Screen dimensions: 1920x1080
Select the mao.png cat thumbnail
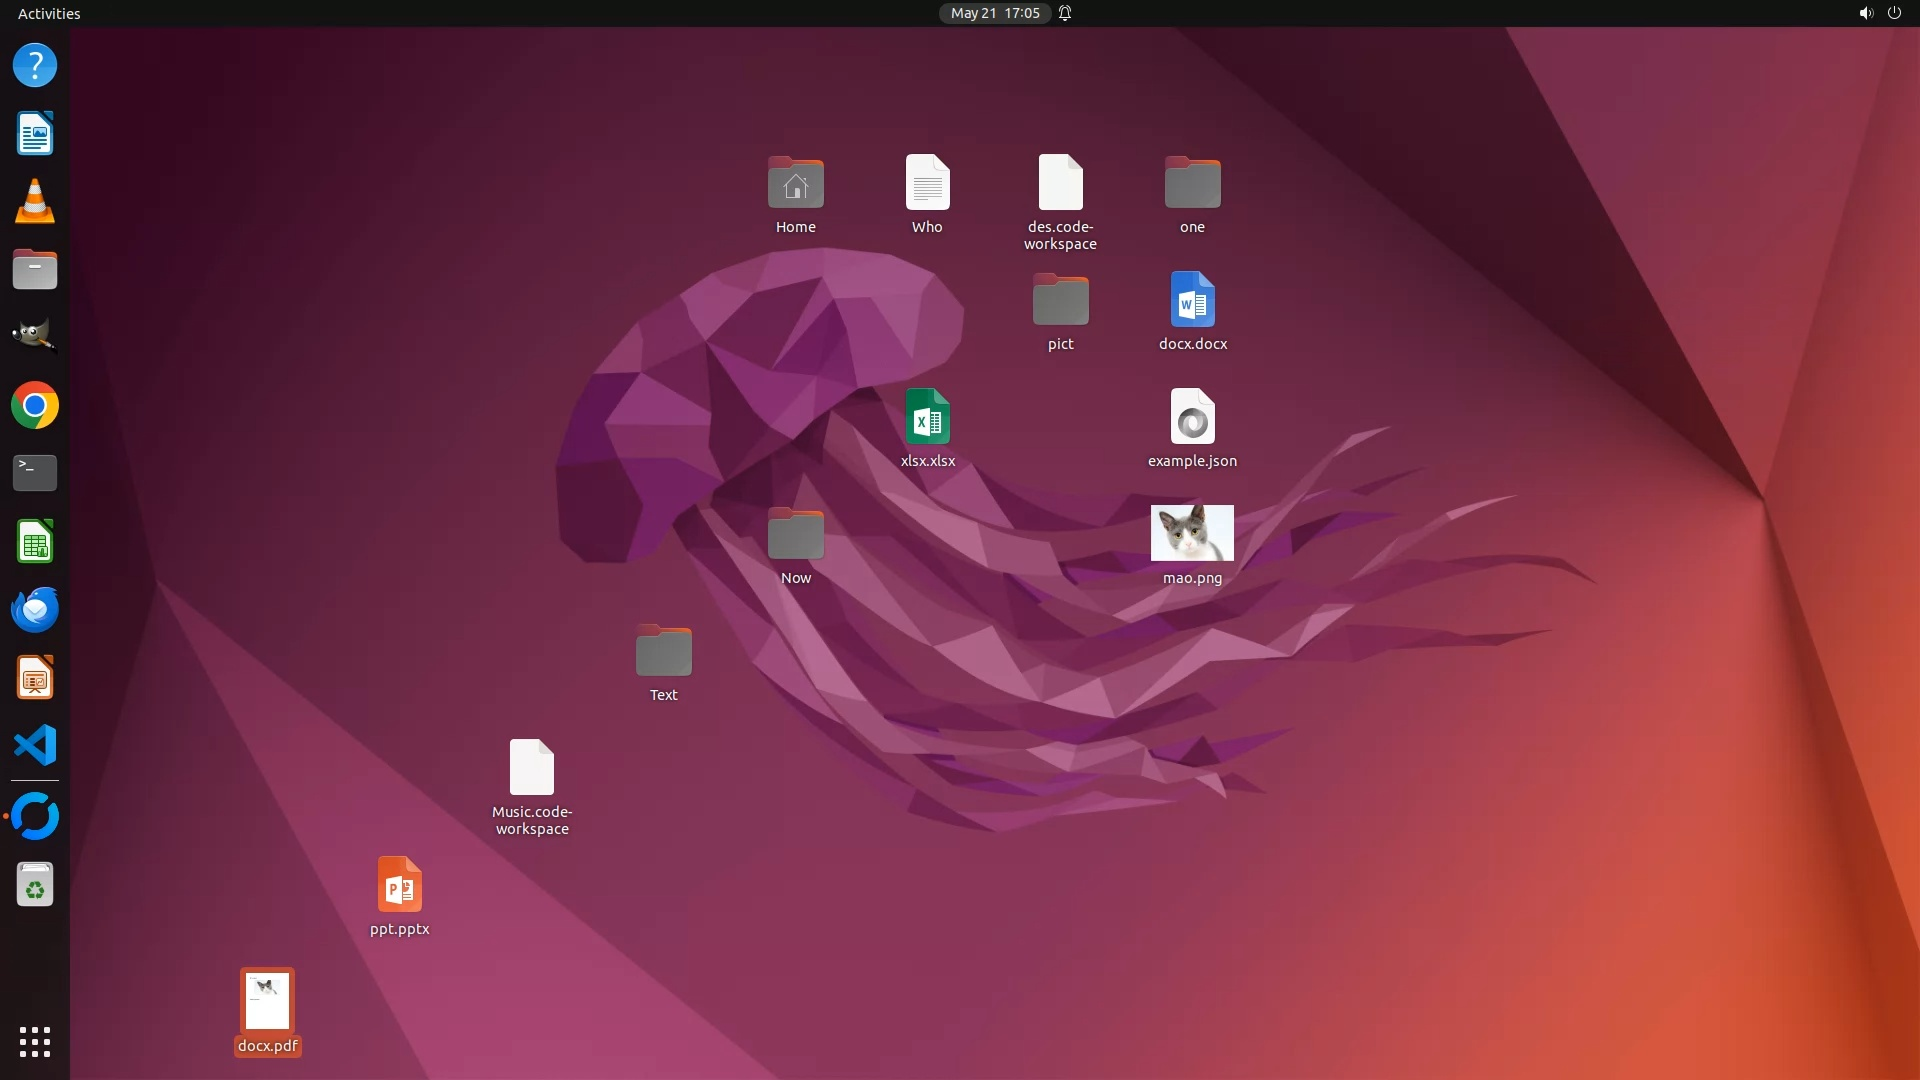(x=1192, y=533)
